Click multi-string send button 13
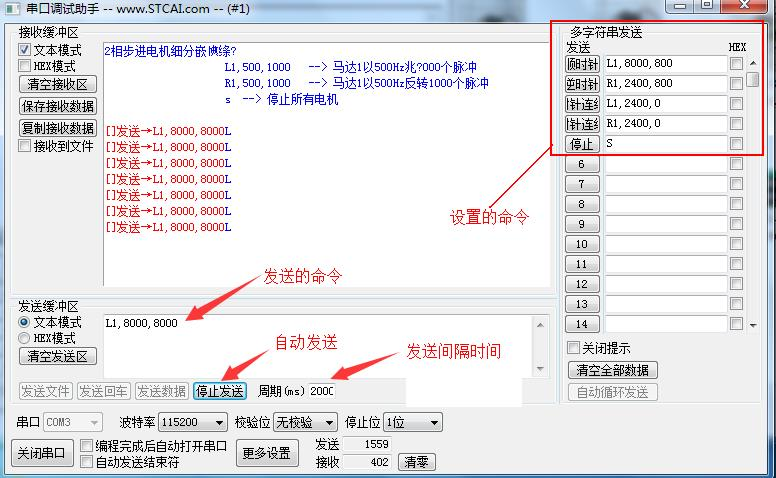 tap(582, 304)
